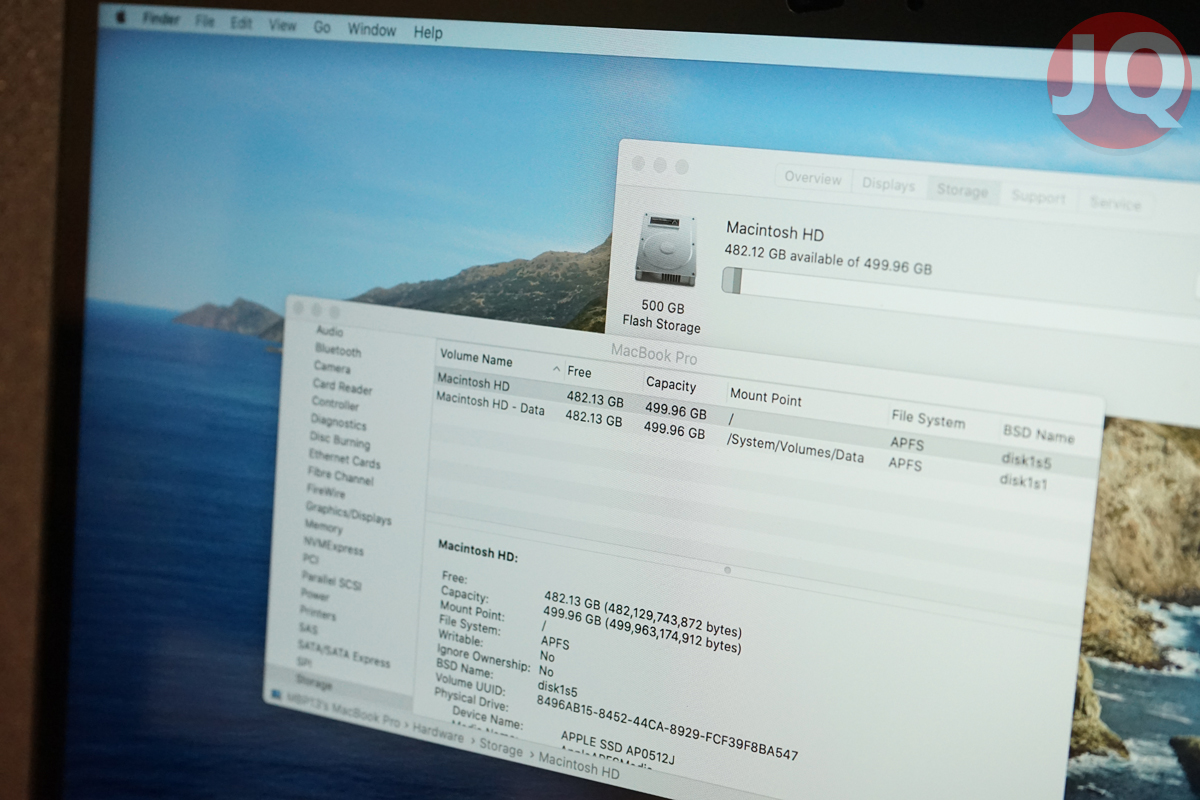Switch to the Overview tab
This screenshot has height=800, width=1200.
pyautogui.click(x=813, y=178)
